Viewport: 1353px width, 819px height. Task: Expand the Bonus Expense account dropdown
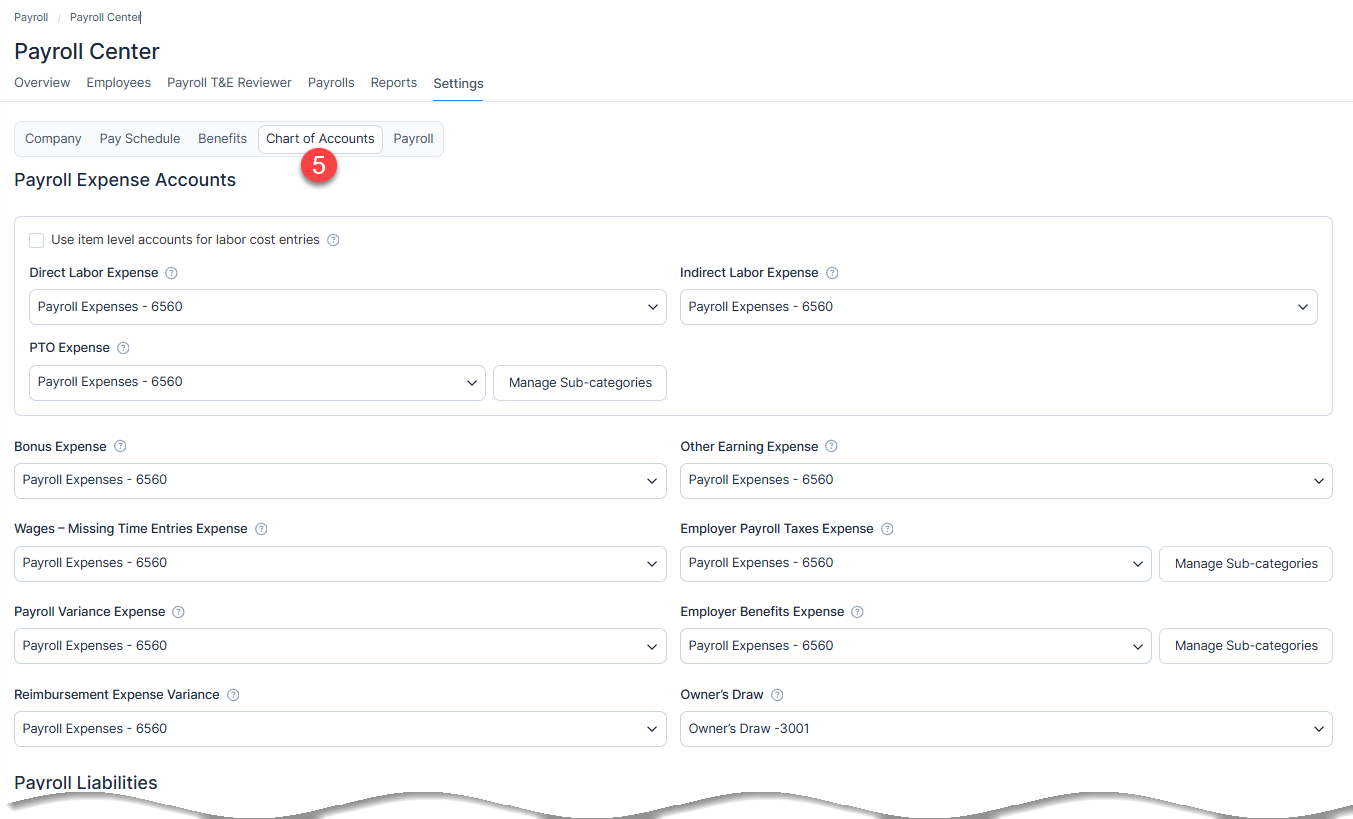(340, 480)
